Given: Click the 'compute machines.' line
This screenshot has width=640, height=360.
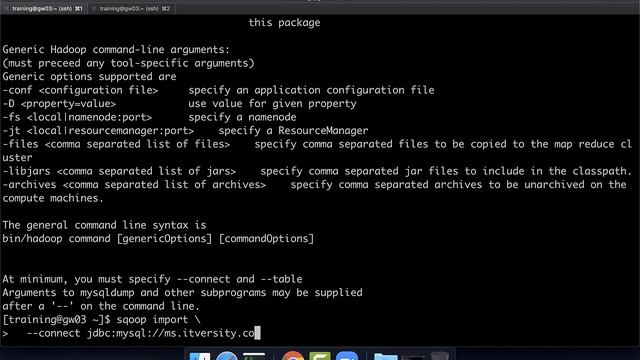Looking at the screenshot, I should (53, 198).
